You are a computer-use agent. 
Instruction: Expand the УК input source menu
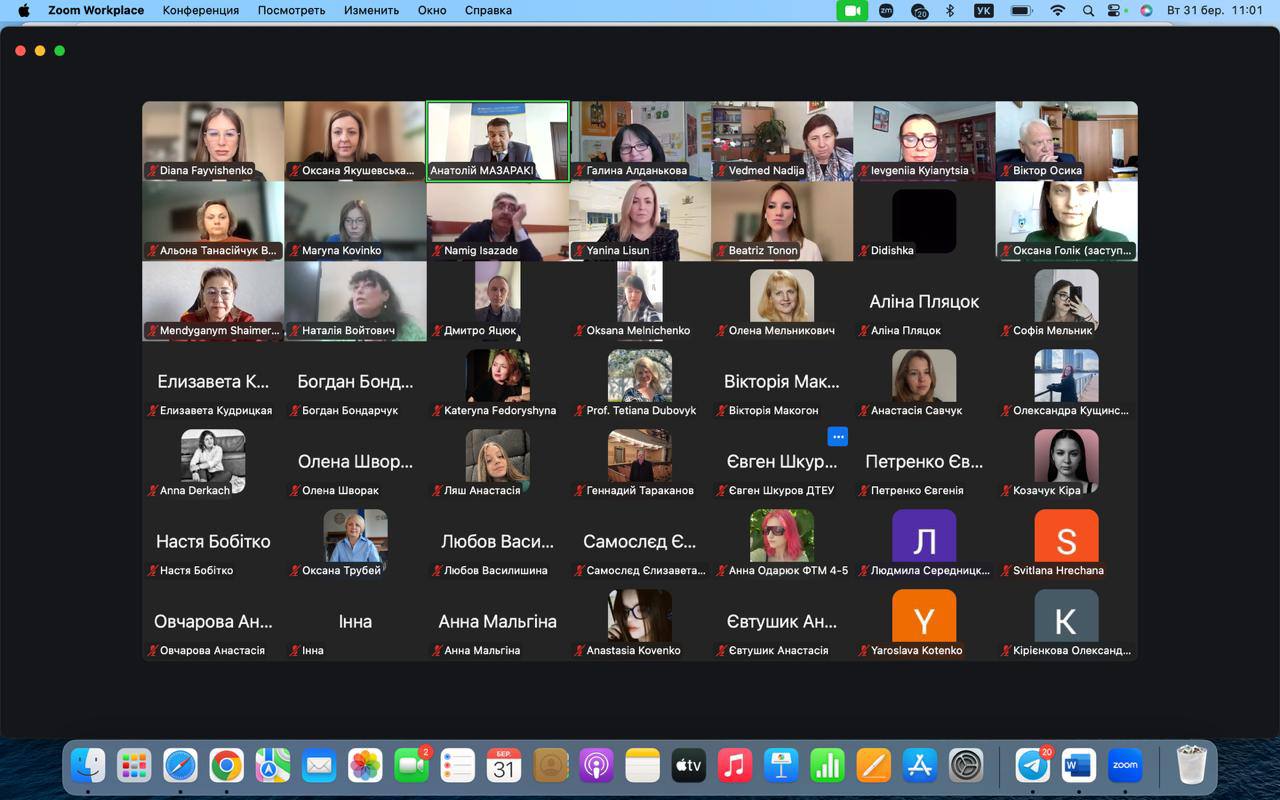click(983, 11)
